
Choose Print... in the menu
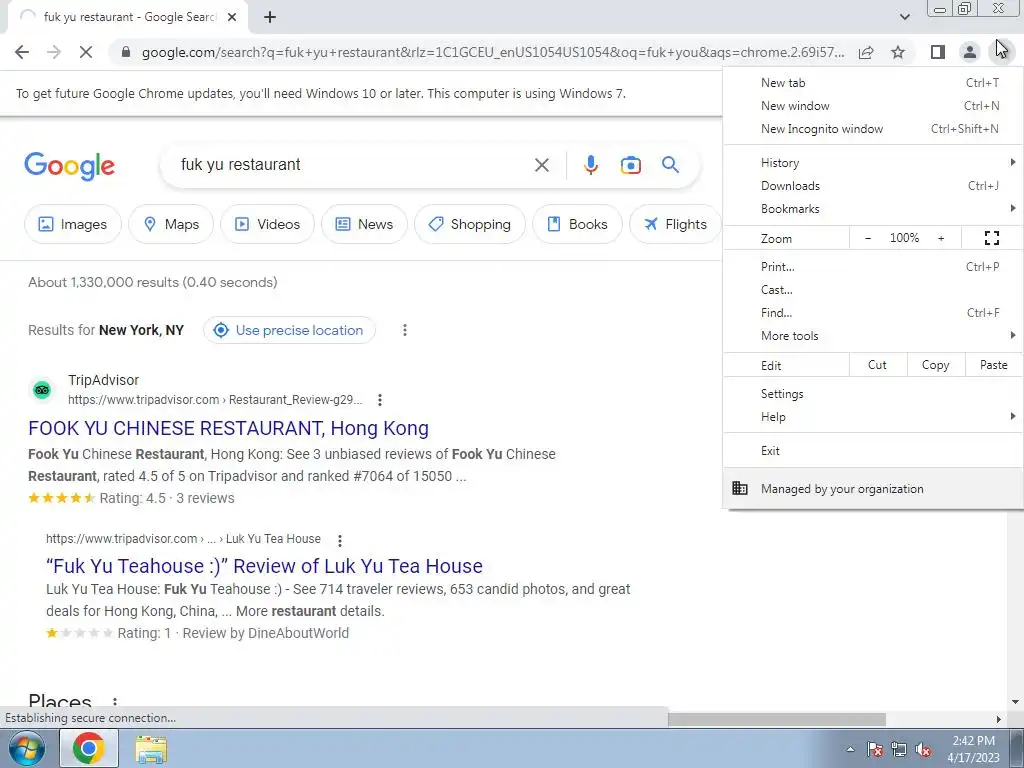point(873,266)
